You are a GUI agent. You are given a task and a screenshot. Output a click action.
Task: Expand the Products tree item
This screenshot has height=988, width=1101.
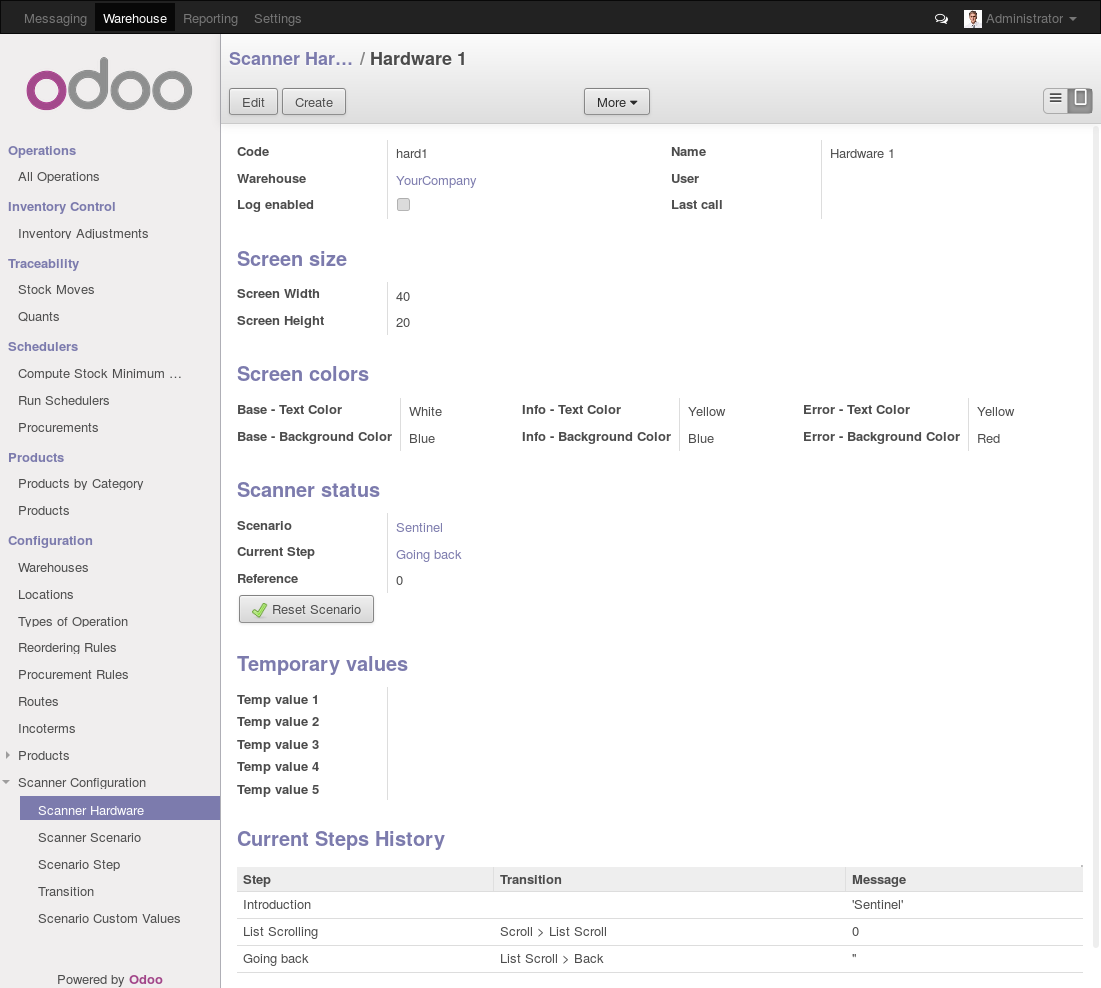(43, 756)
